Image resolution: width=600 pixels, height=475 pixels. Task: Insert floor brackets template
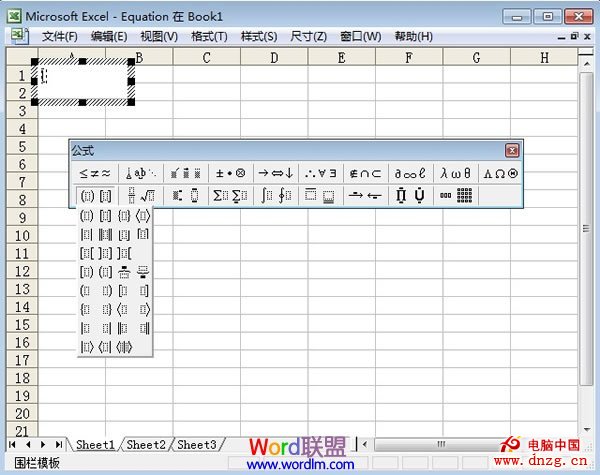(124, 234)
